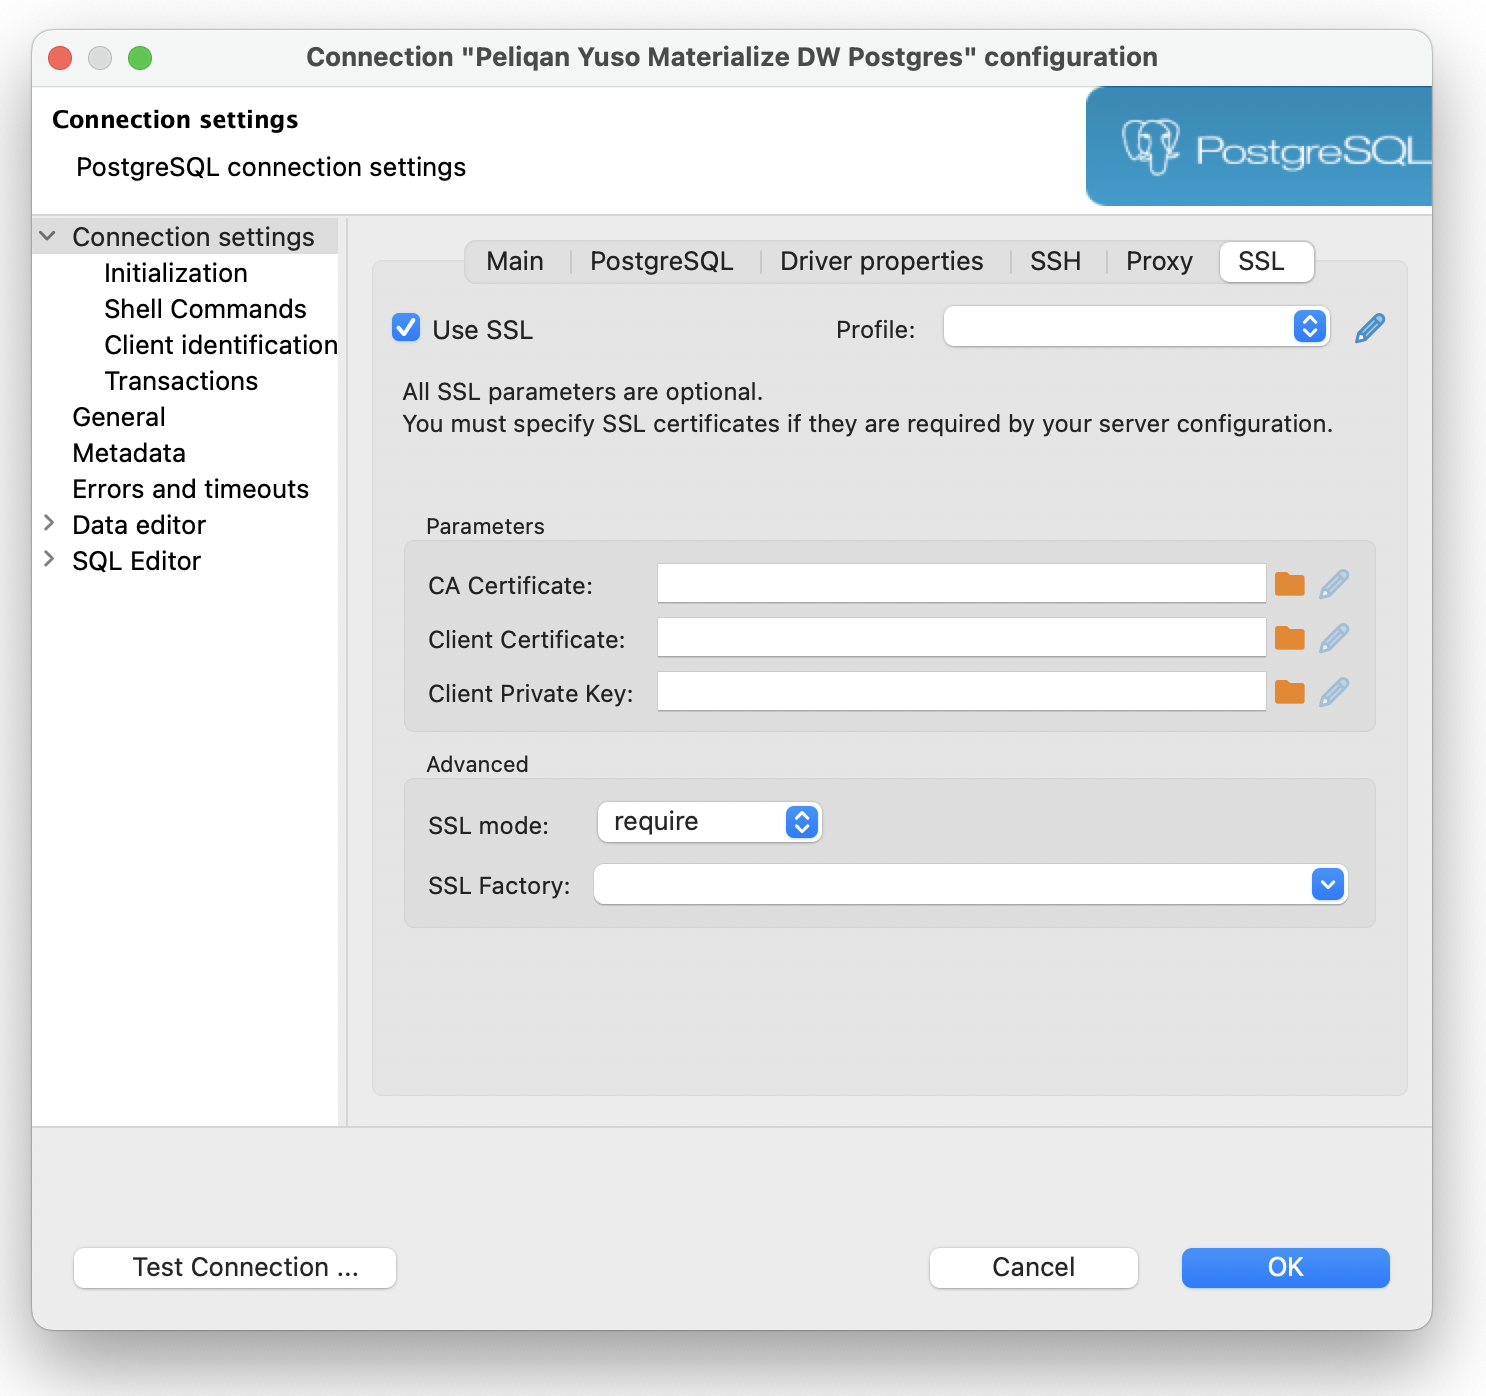
Task: Open the Profile dropdown
Action: coord(1136,326)
